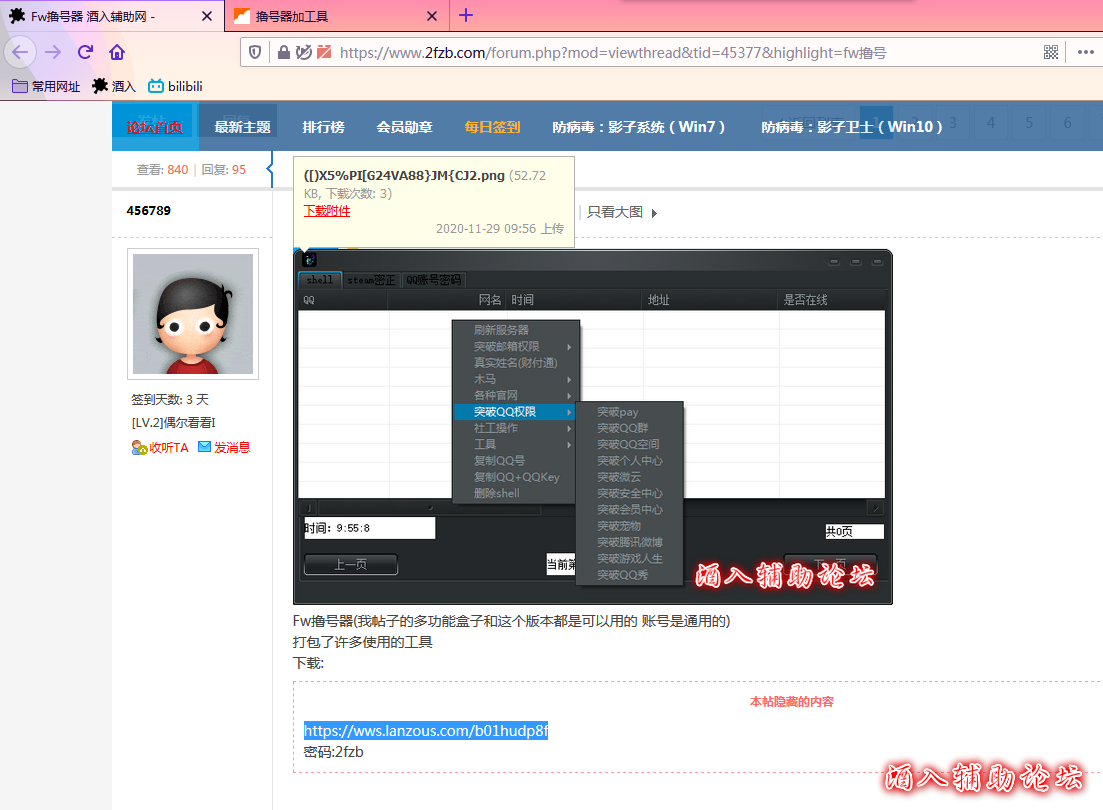Viewport: 1103px width, 810px height.
Task: Switch to the 撸号器加工具 tab
Action: (337, 16)
